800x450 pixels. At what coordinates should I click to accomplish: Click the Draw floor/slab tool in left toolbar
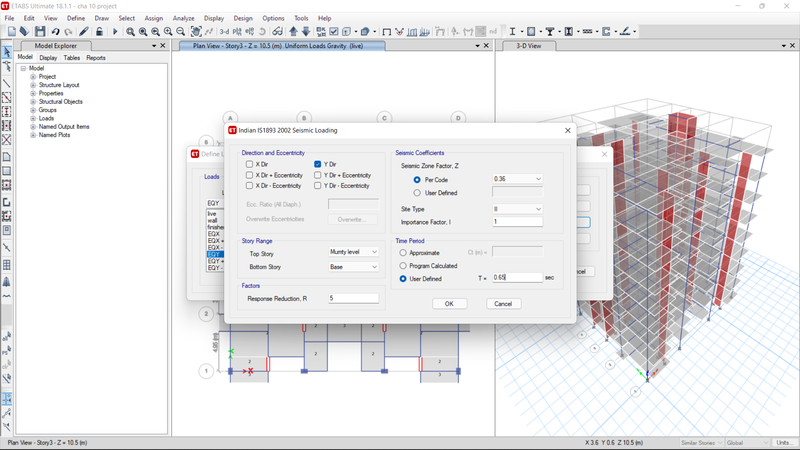tap(7, 157)
